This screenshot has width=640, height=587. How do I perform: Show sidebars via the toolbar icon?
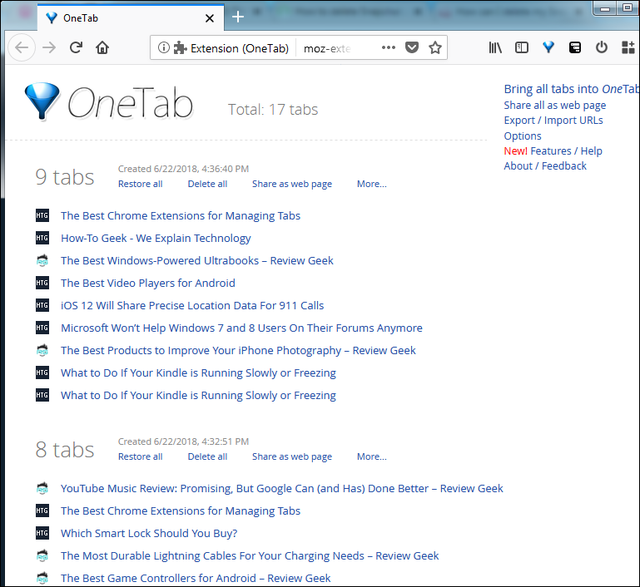[x=522, y=48]
